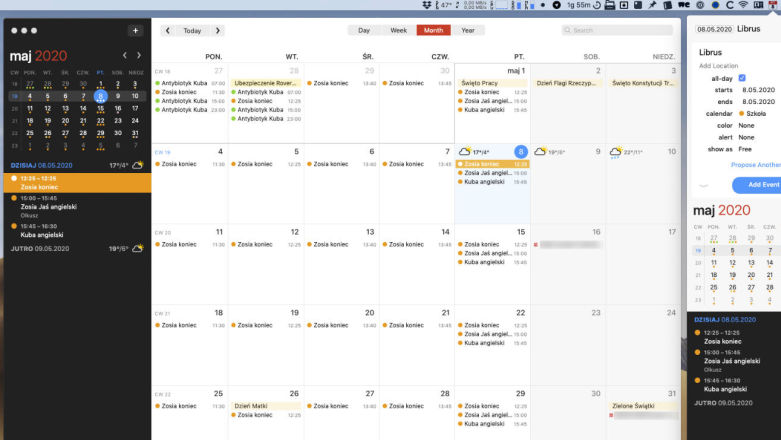Click orange Szkoła calendar dot
Viewport: 781px width, 440px height.
(742, 114)
